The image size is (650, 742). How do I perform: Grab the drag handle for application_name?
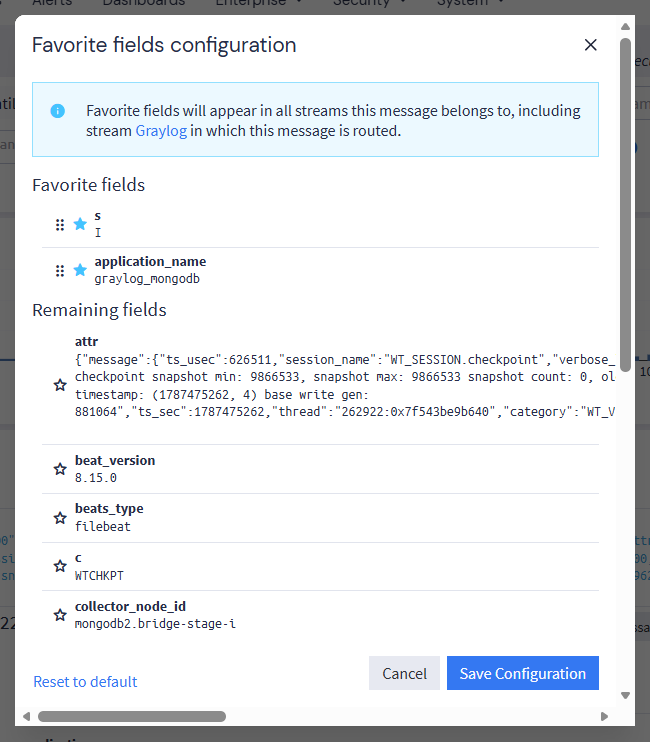pos(60,271)
